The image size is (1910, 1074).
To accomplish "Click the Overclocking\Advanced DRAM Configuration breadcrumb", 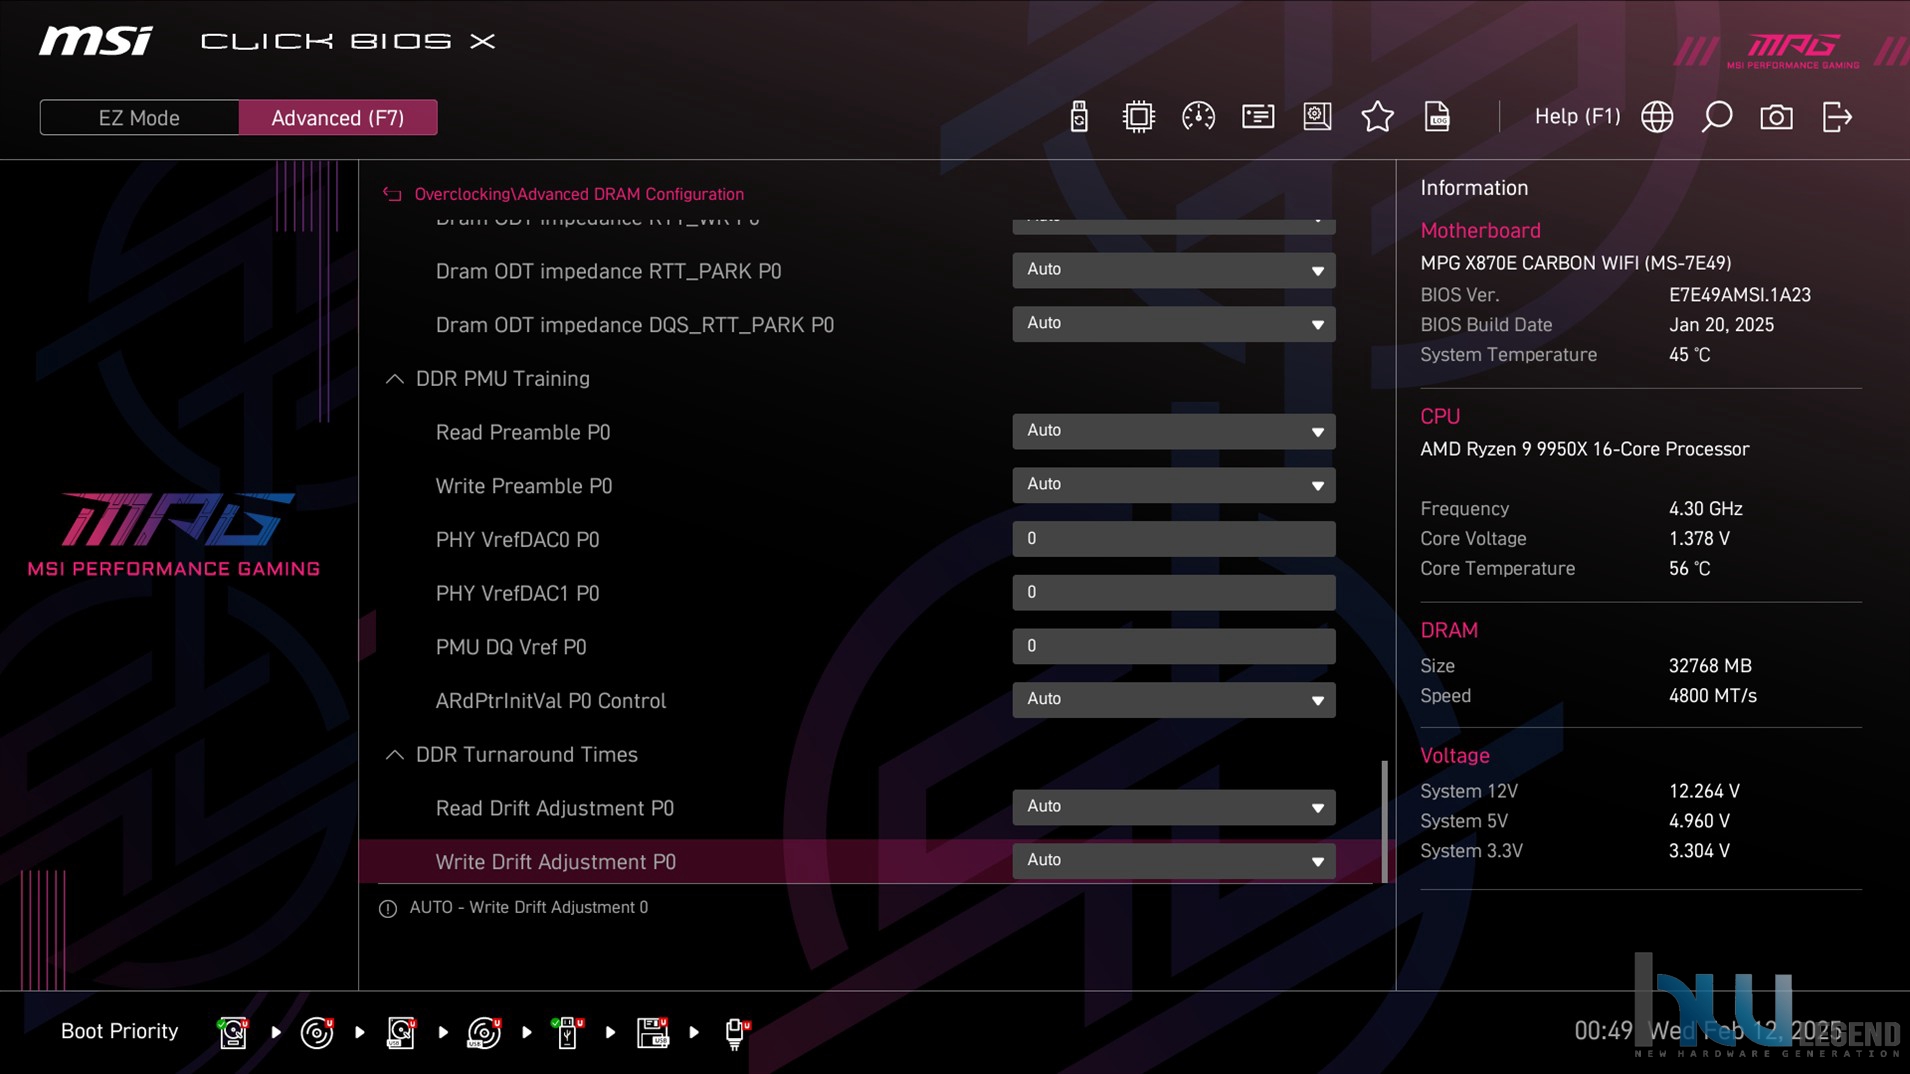I will 579,194.
